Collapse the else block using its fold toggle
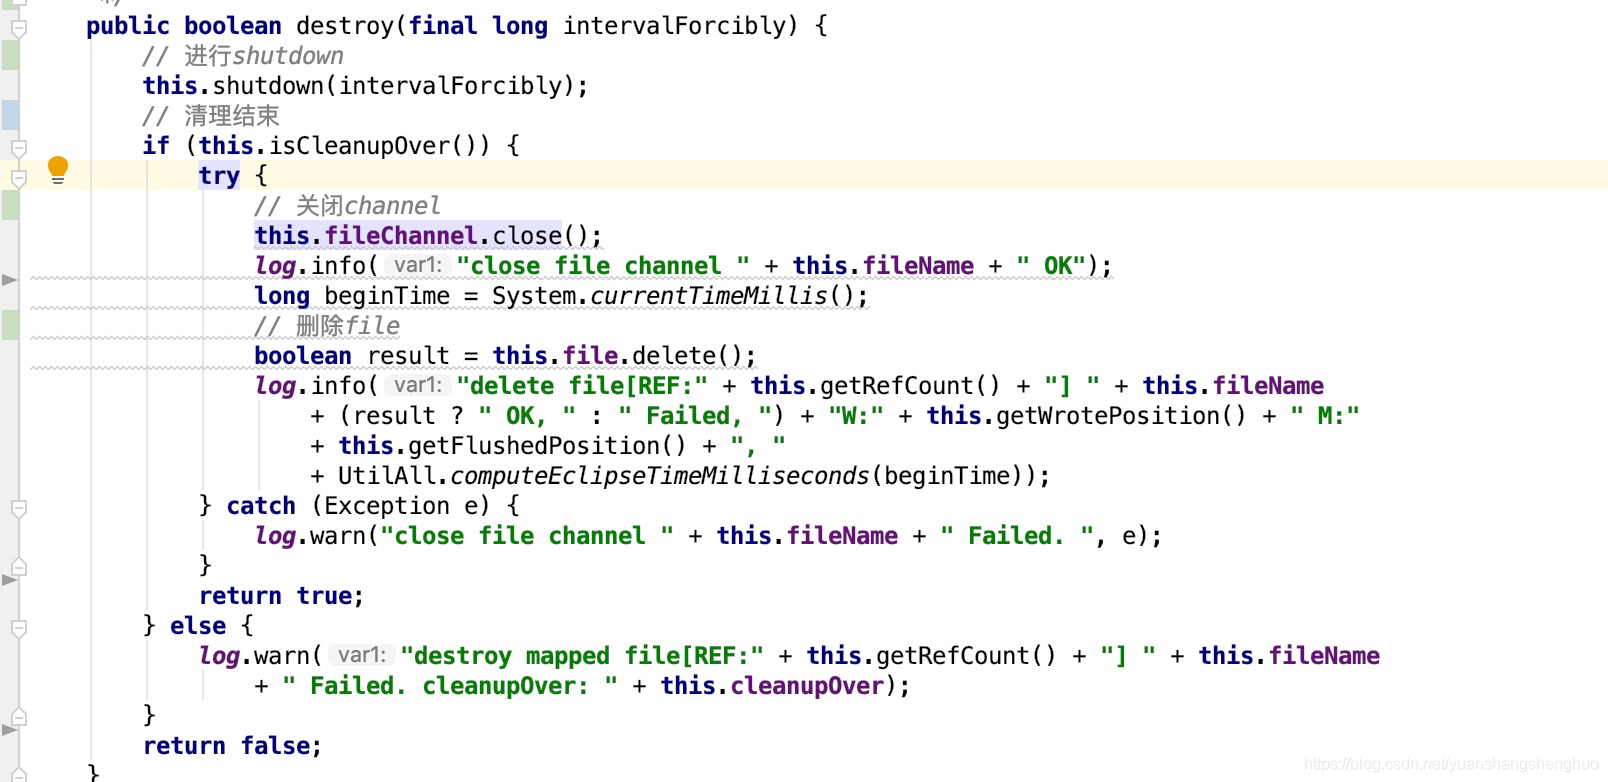Image resolution: width=1608 pixels, height=782 pixels. click(x=18, y=627)
